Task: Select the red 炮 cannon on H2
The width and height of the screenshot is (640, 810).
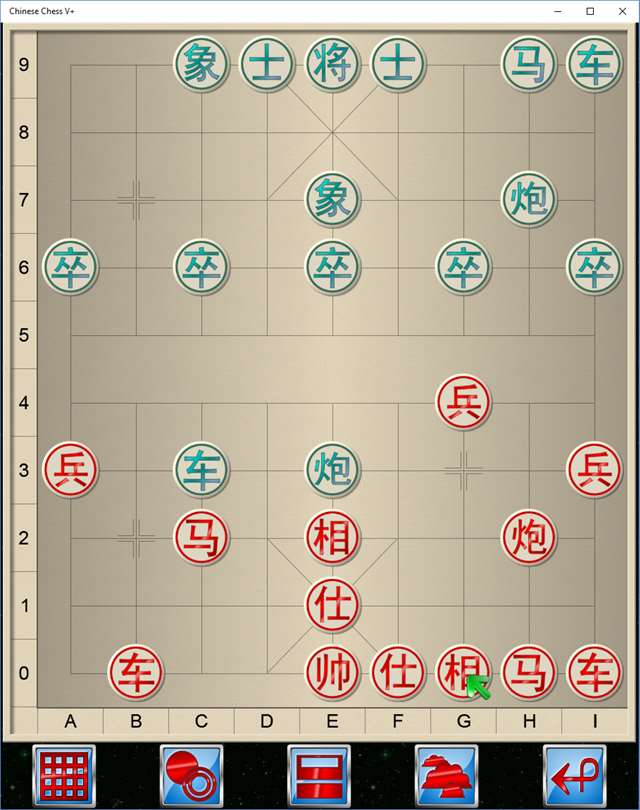Action: pos(529,537)
